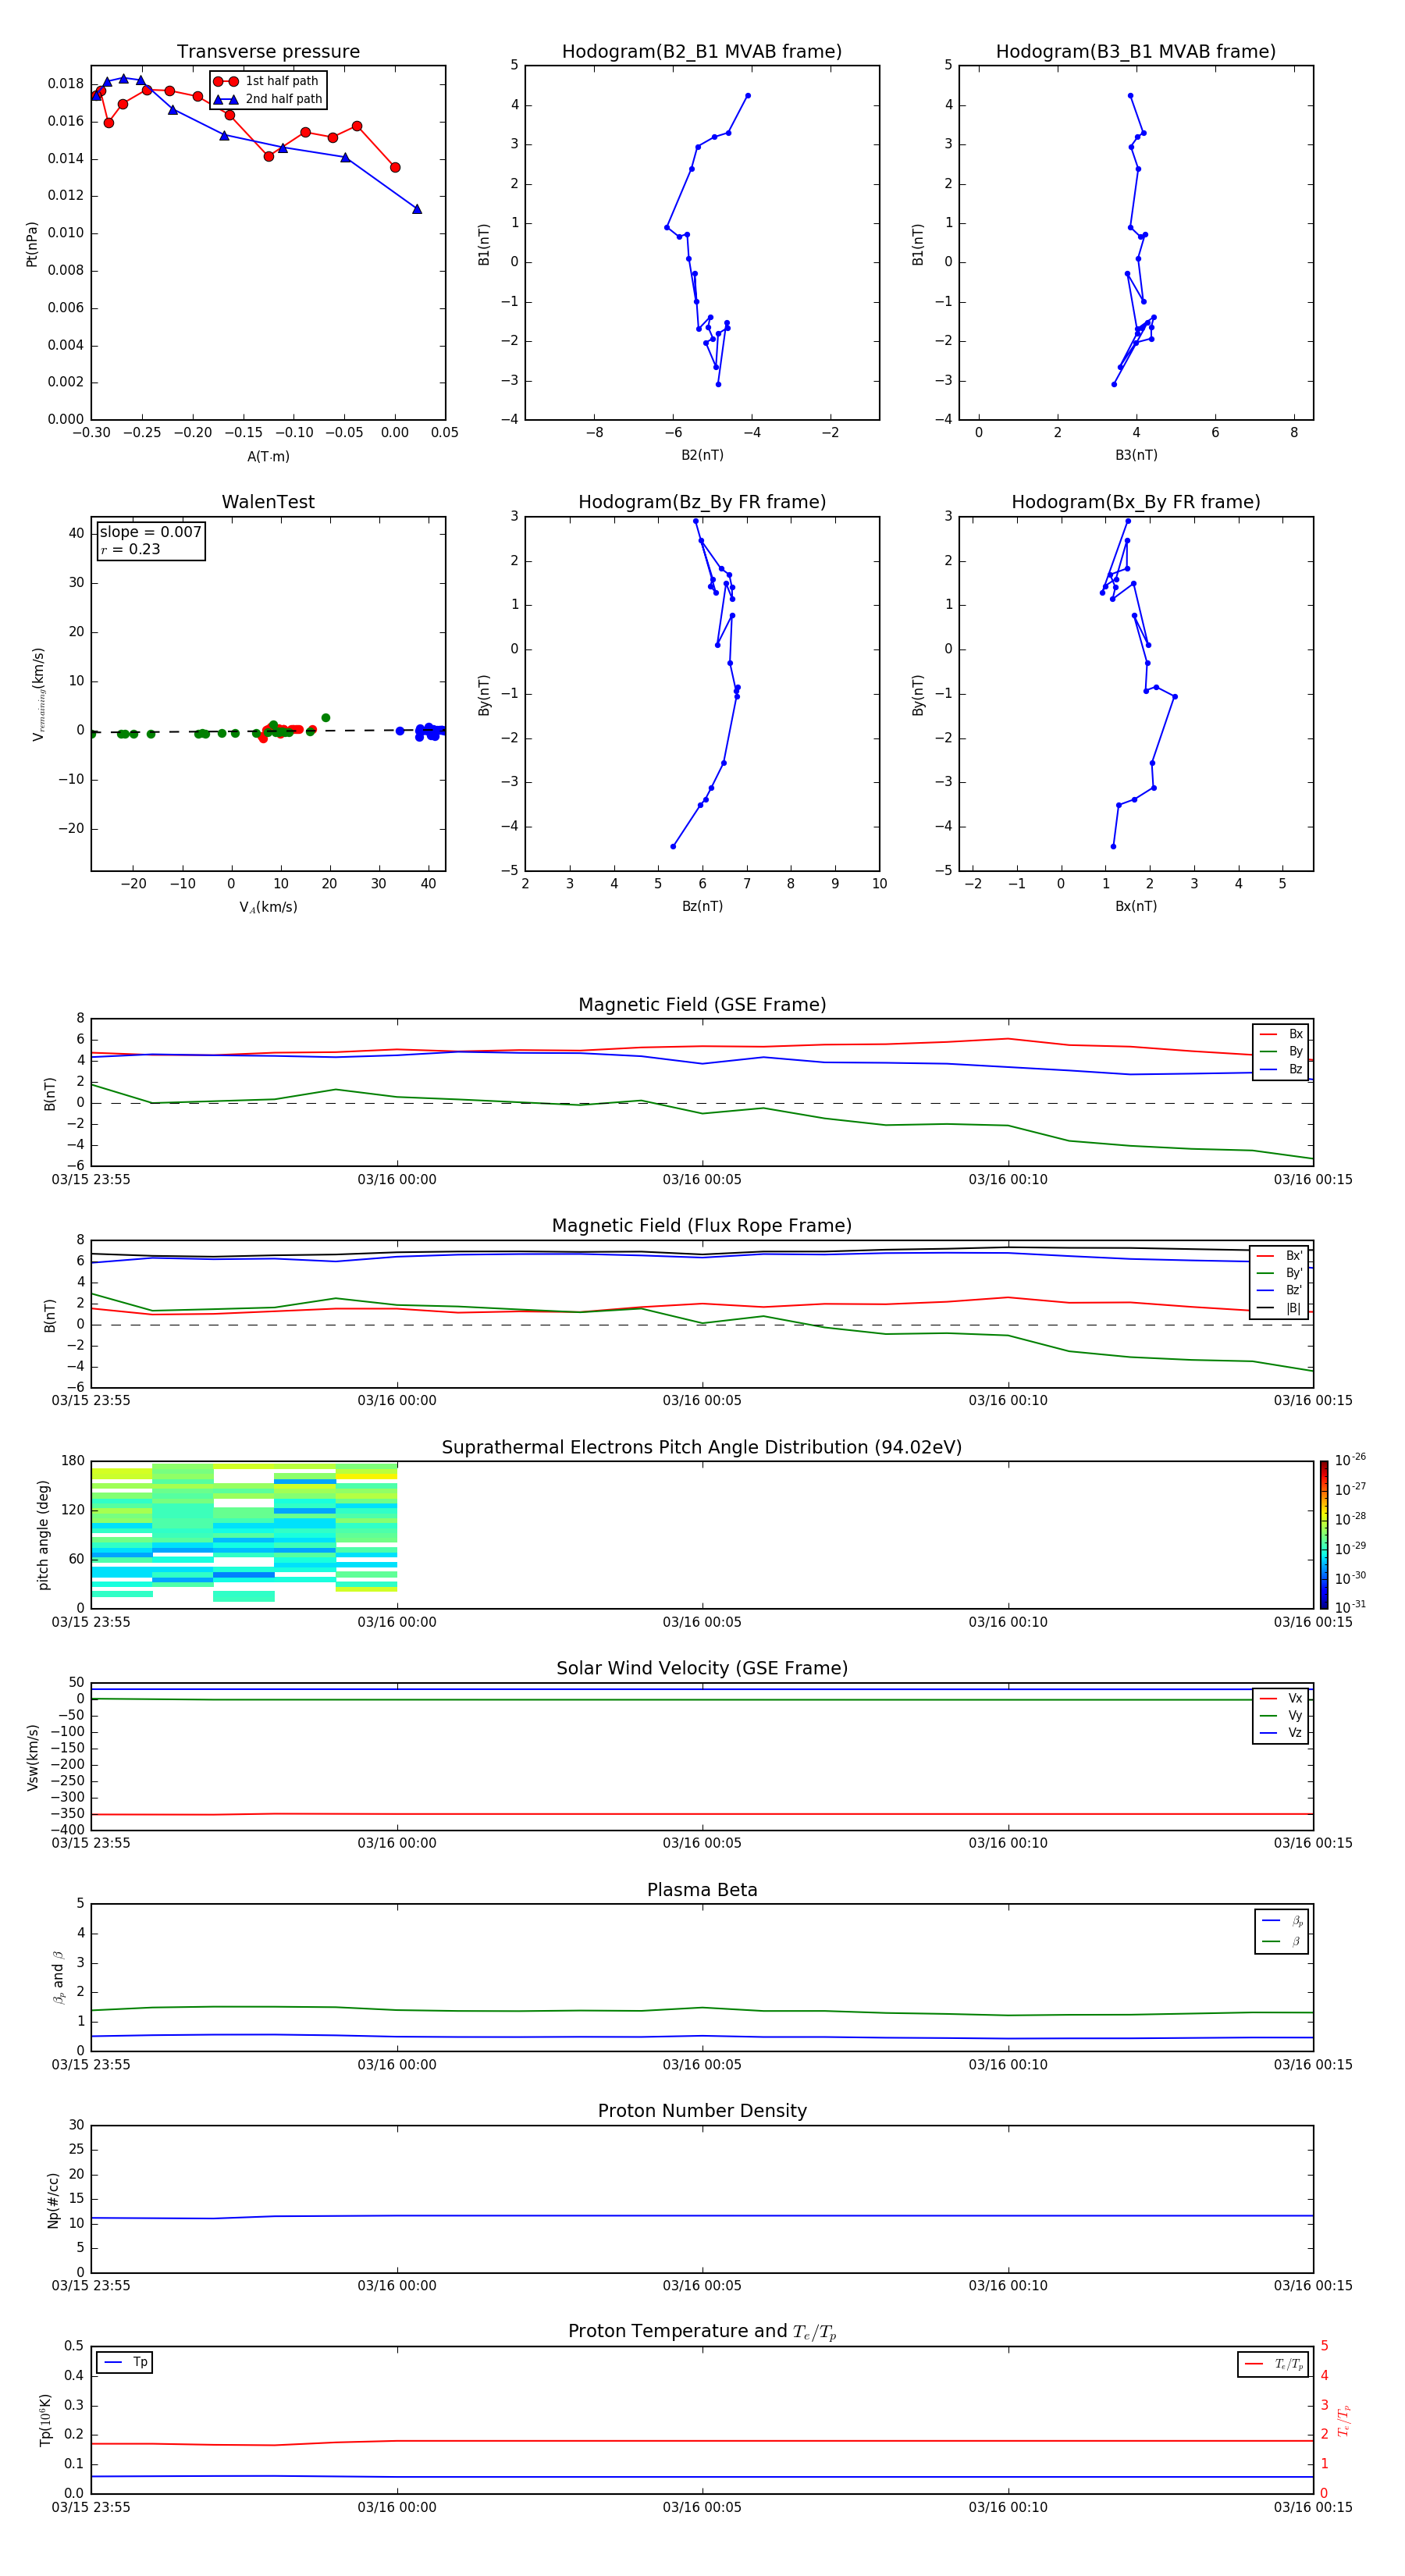Click the "Hodogram(Bx_By FR frame)" title
This screenshot has width=1405, height=2576.
pos(1136,502)
